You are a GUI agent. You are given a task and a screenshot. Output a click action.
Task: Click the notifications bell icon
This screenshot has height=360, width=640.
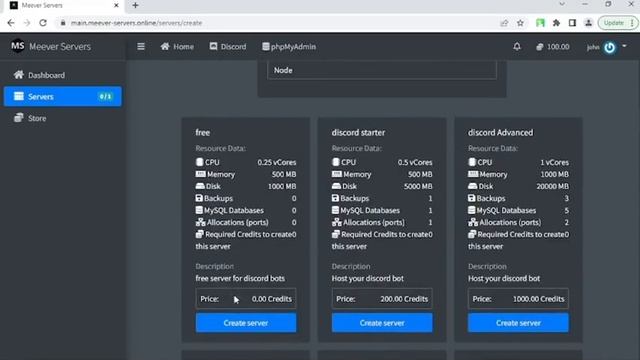pyautogui.click(x=517, y=47)
